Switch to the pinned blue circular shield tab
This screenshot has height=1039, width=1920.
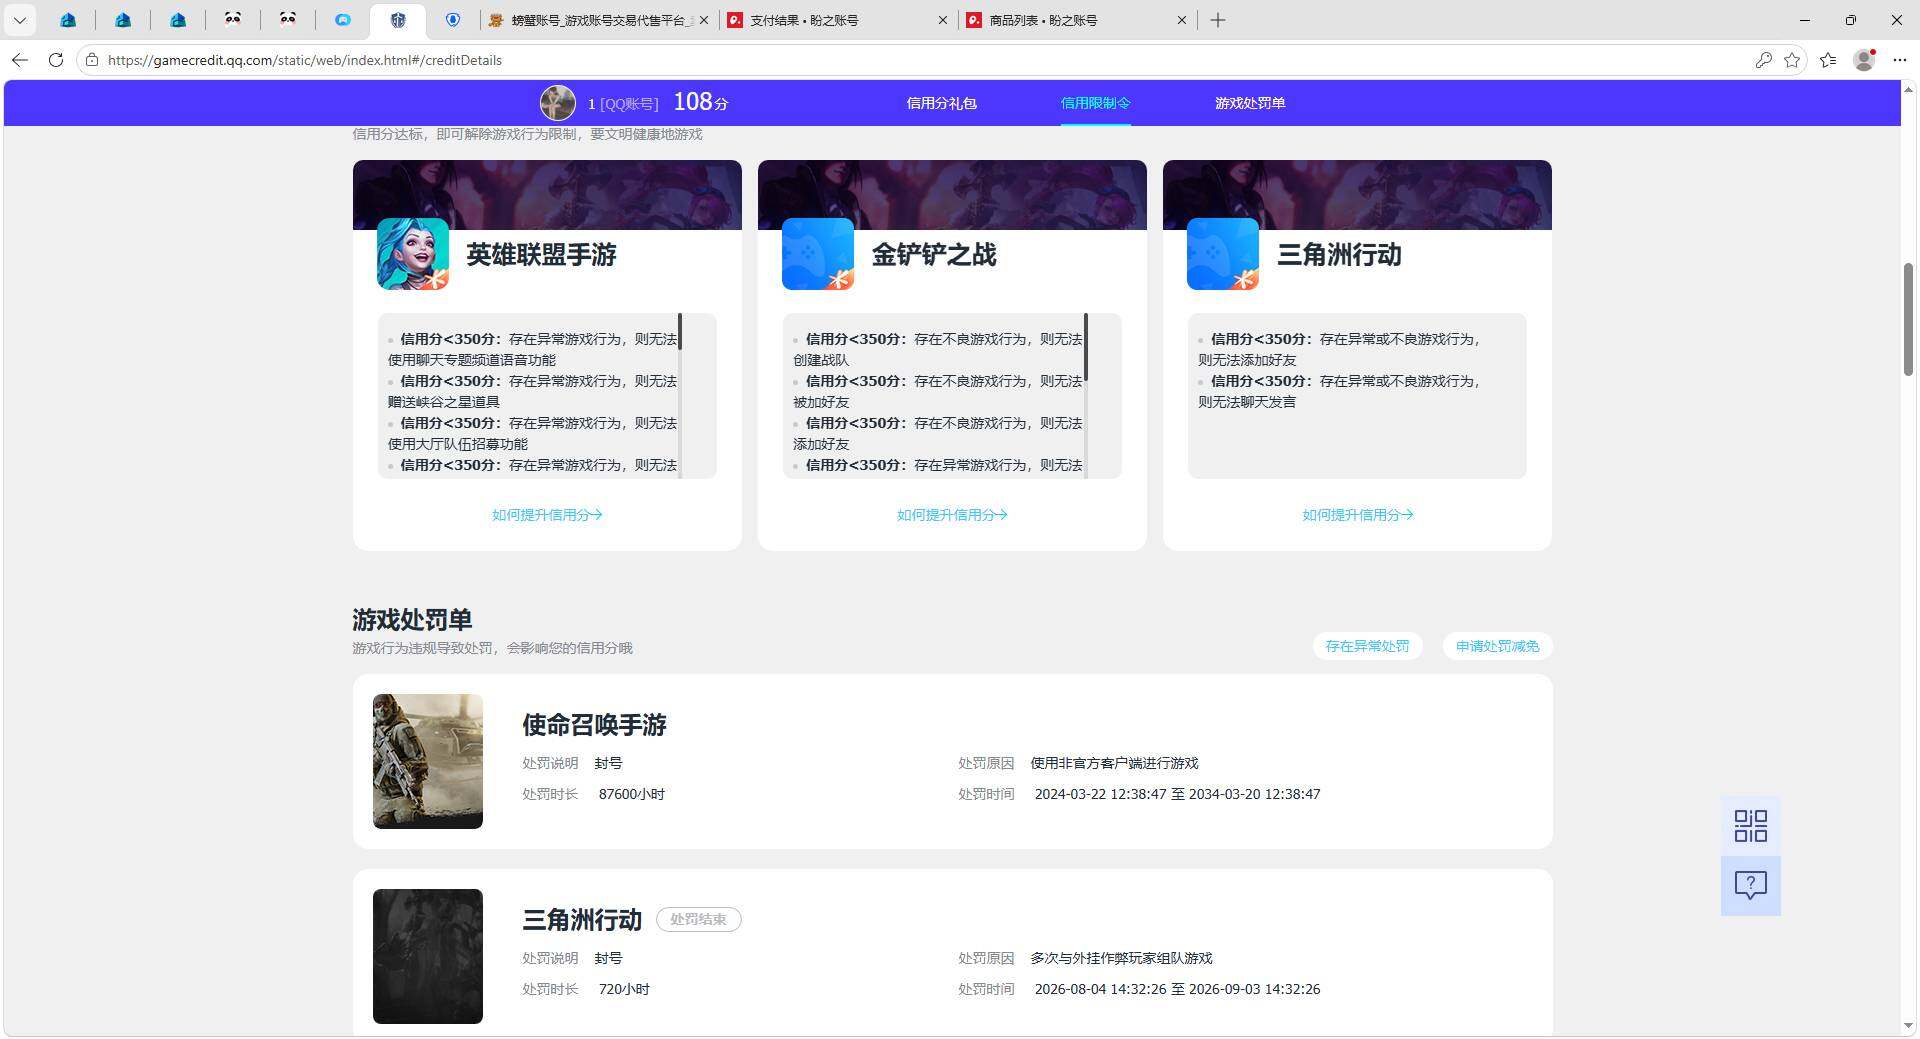click(452, 20)
